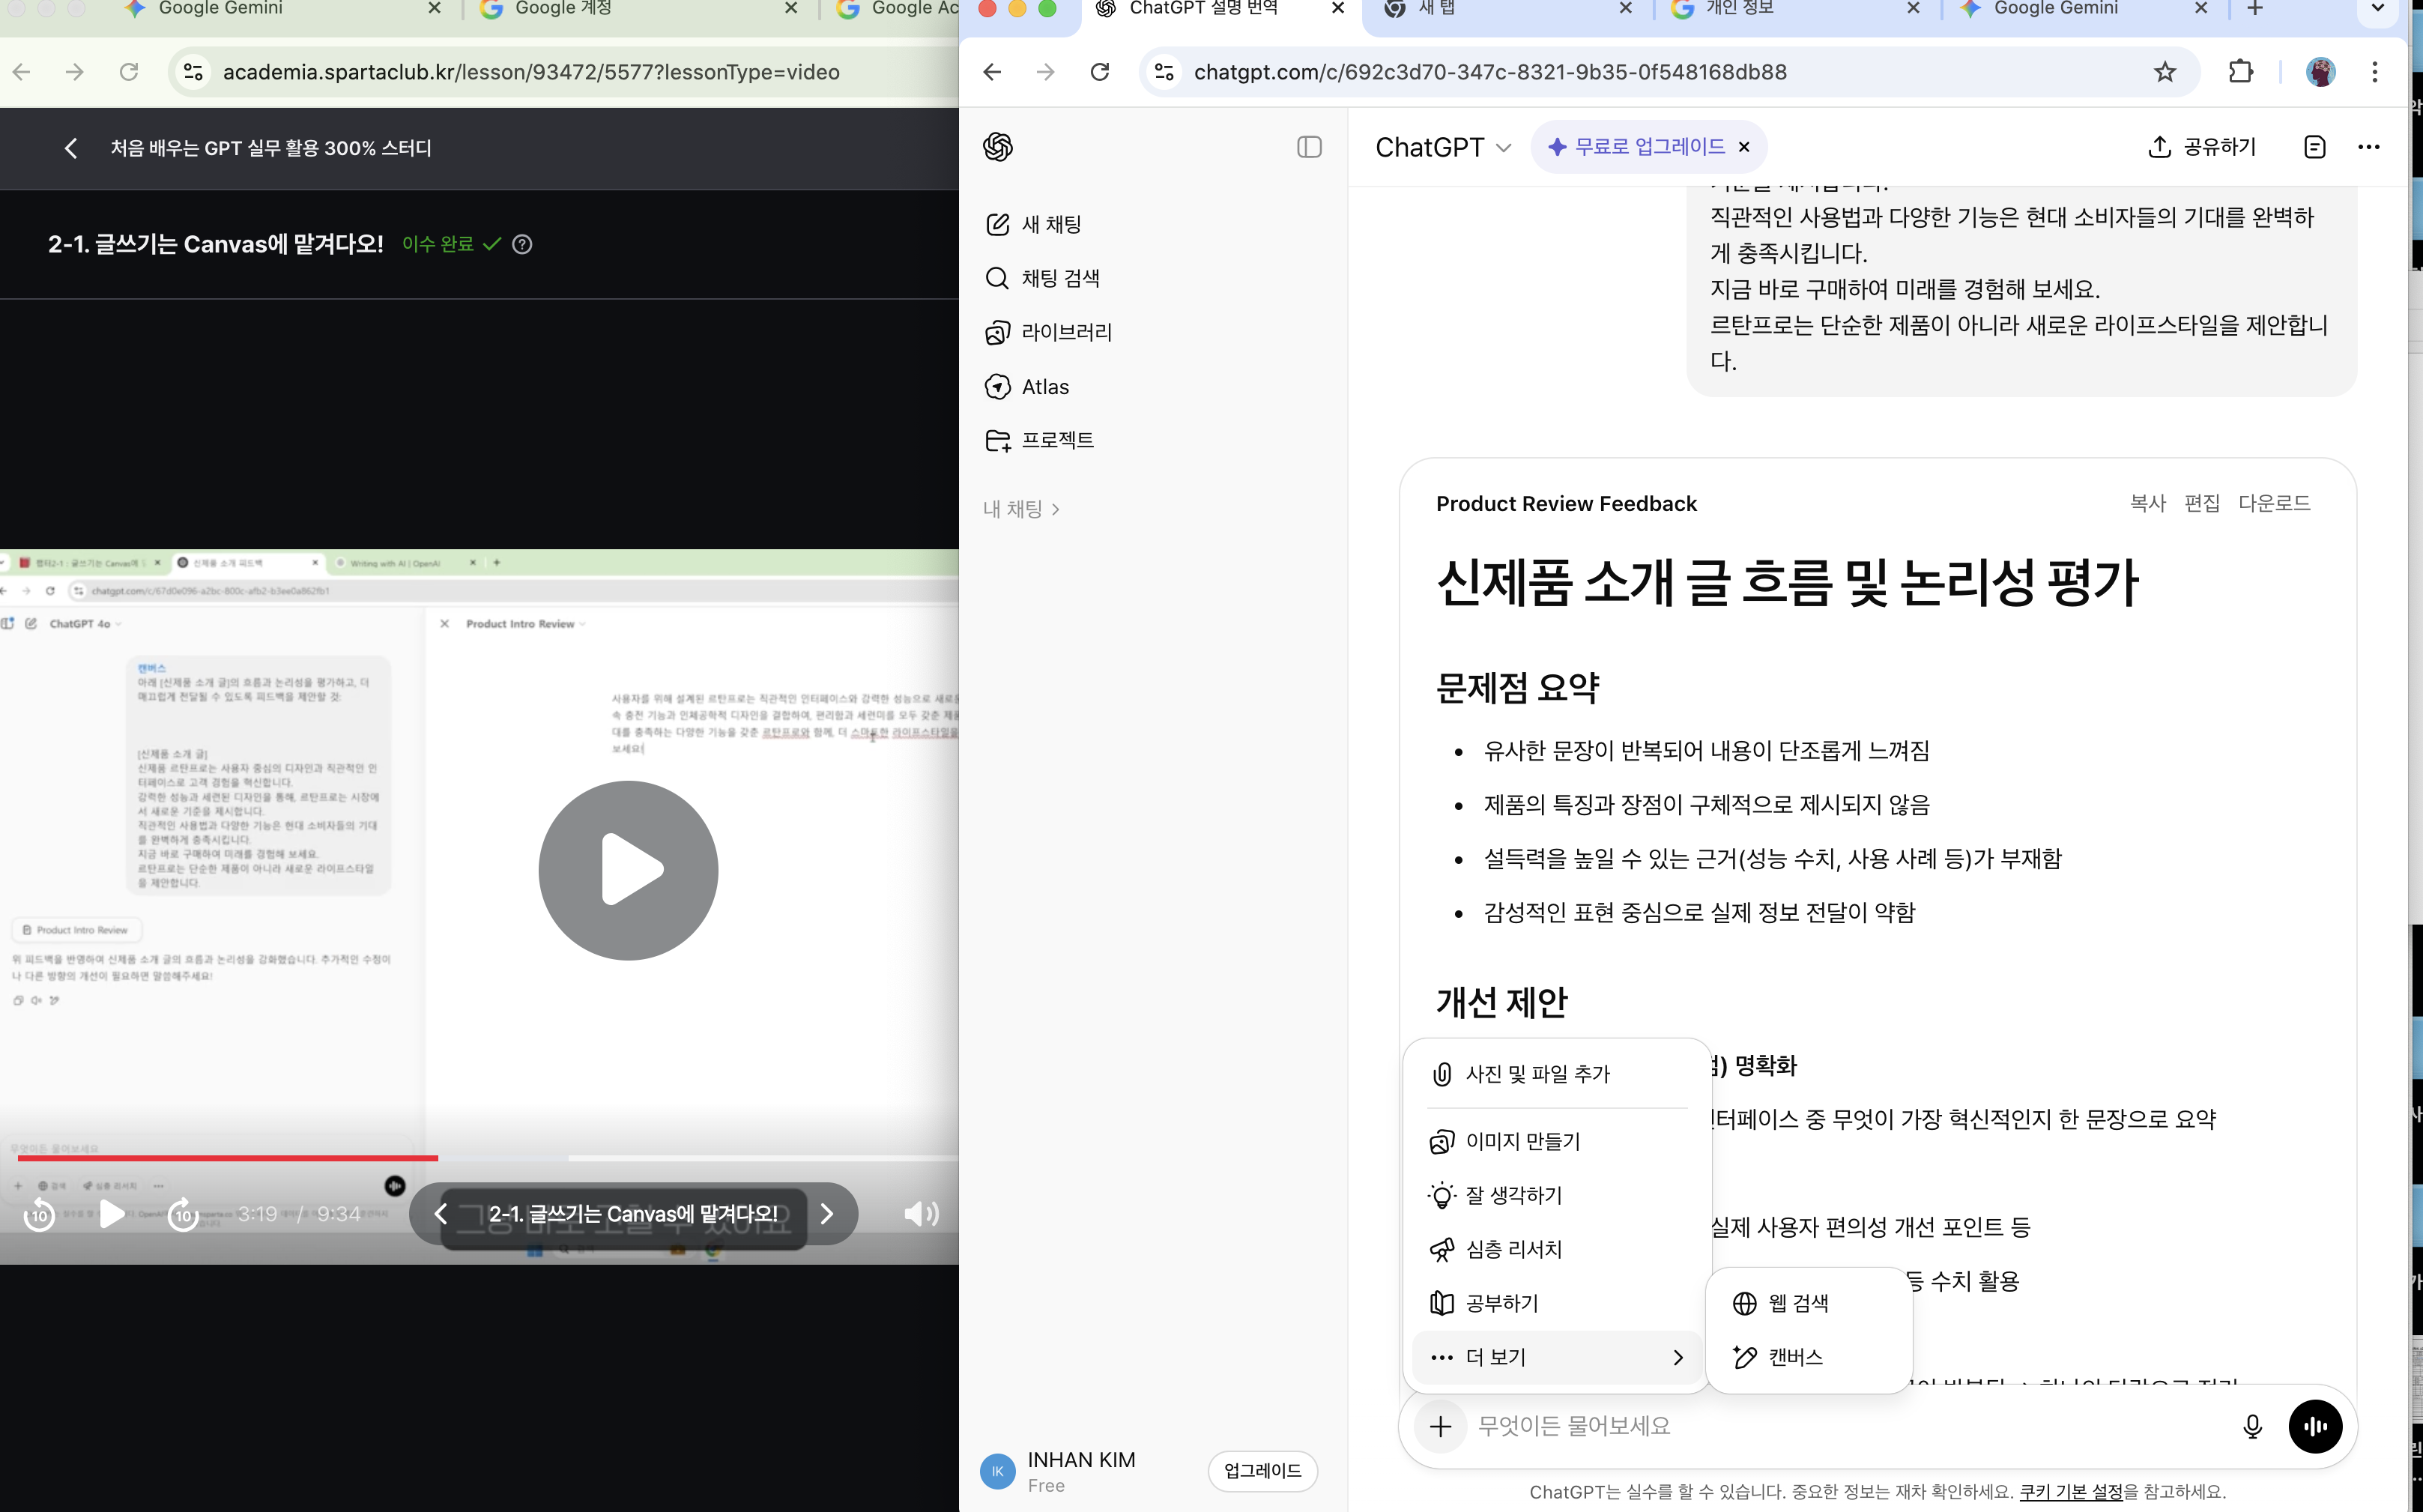Image resolution: width=2423 pixels, height=1512 pixels.
Task: Skip the video forward 10 seconds
Action: [x=183, y=1214]
